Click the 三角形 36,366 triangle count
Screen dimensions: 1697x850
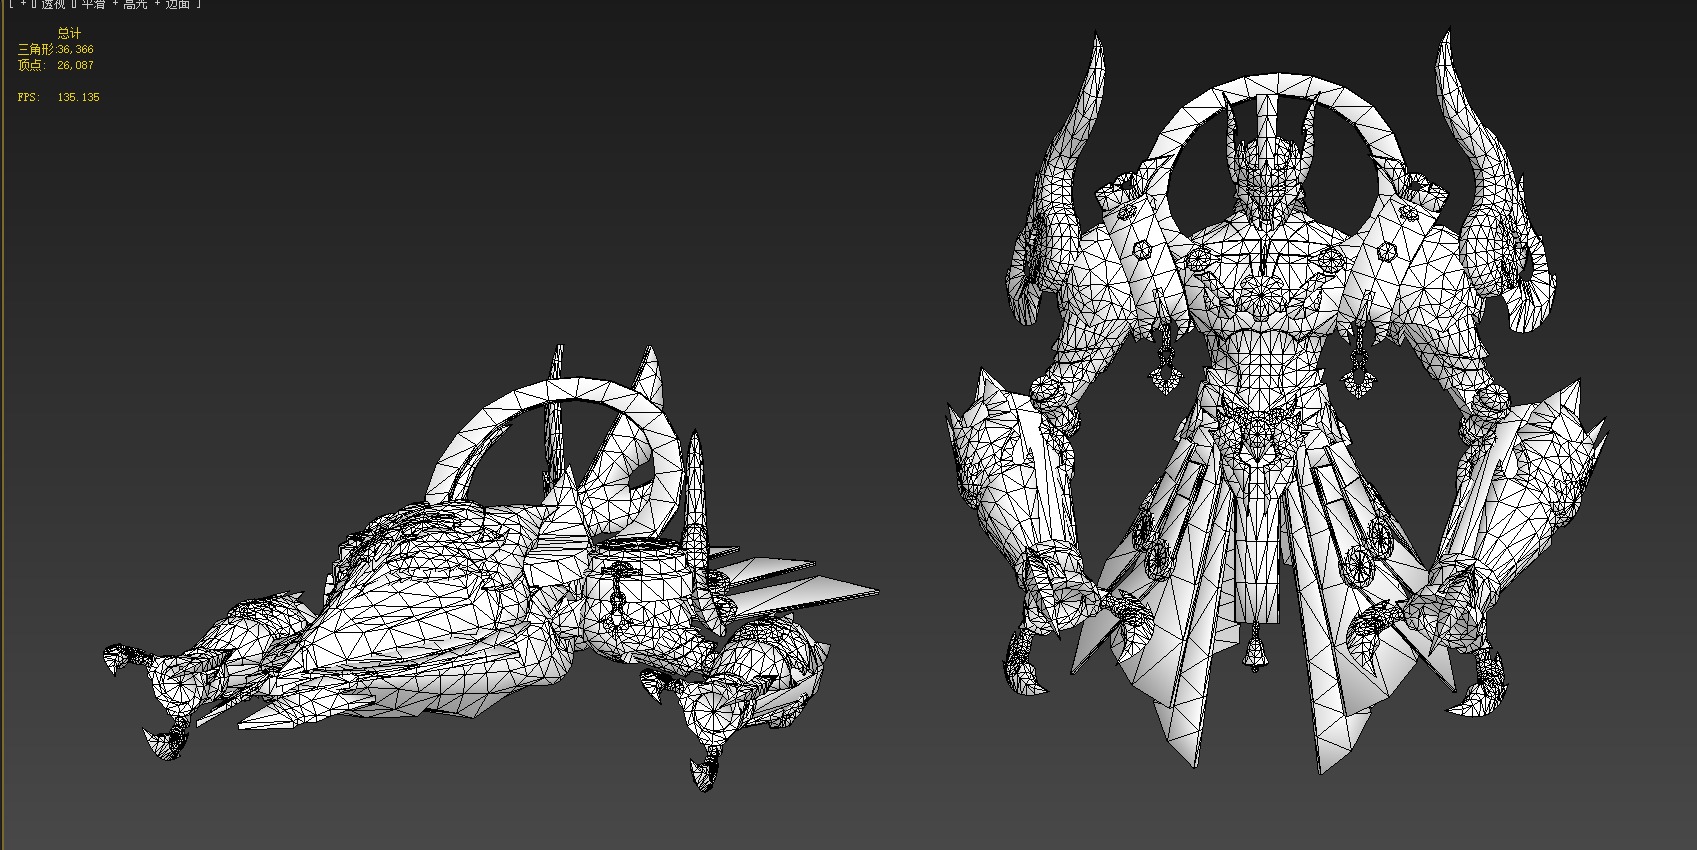(x=56, y=49)
